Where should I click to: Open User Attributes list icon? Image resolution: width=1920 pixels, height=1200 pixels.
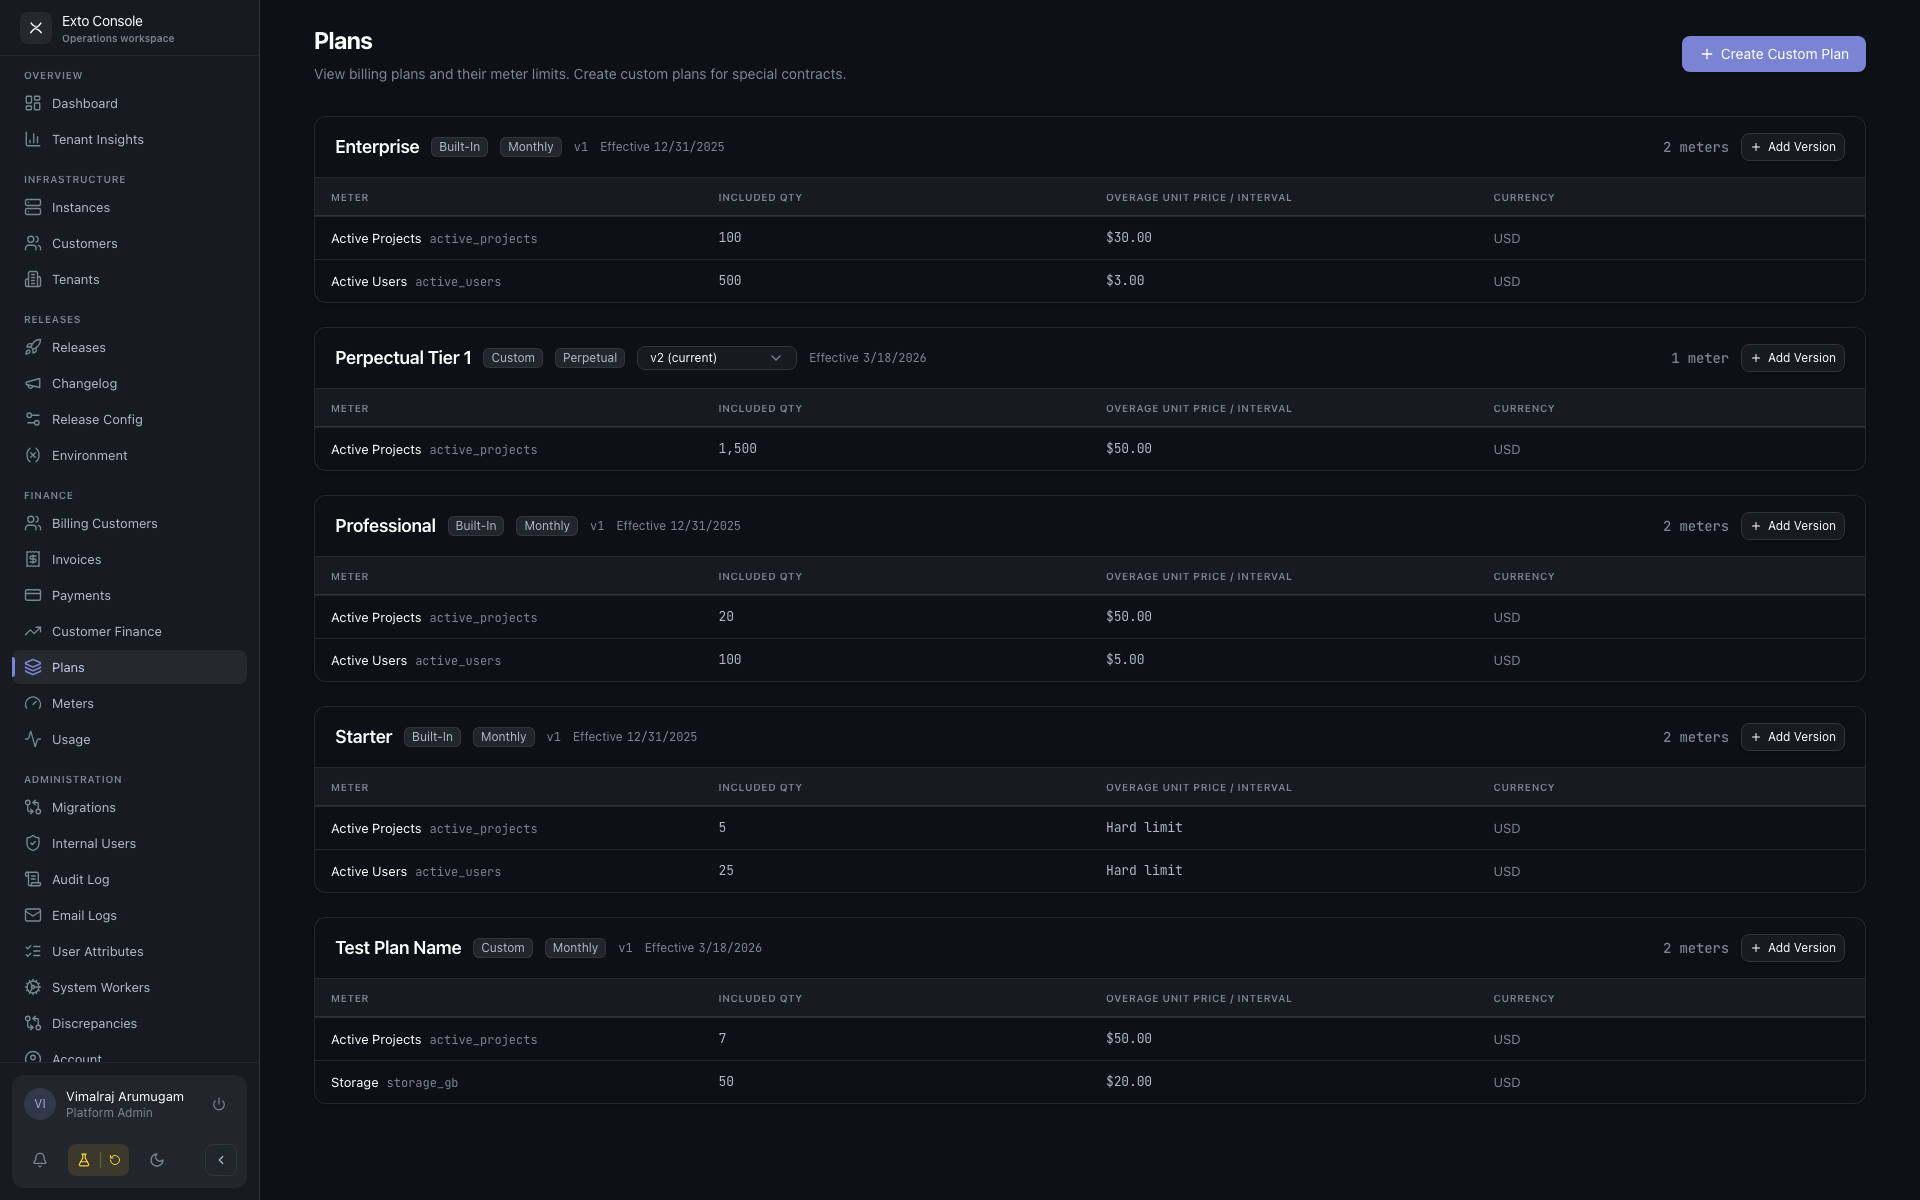[33, 951]
